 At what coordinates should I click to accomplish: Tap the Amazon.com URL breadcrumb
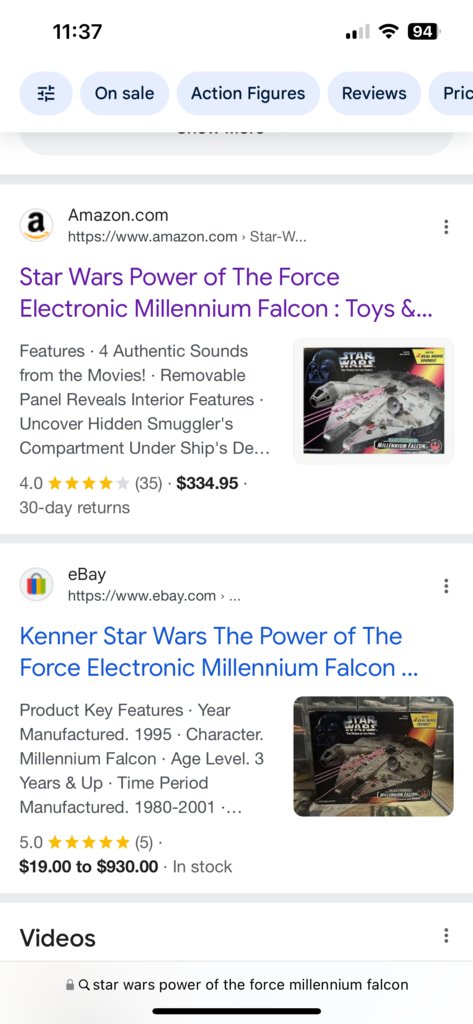187,236
